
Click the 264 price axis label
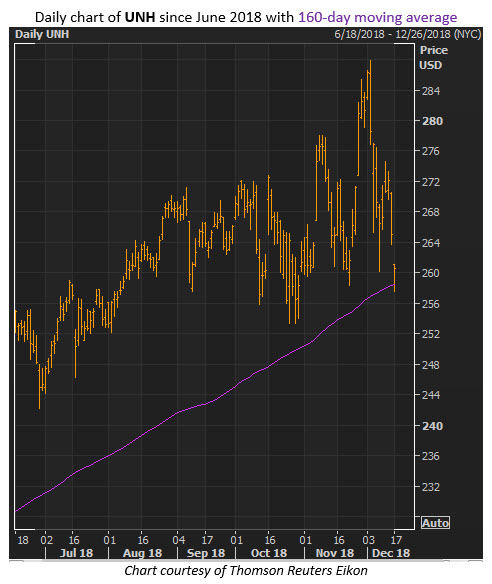point(431,243)
